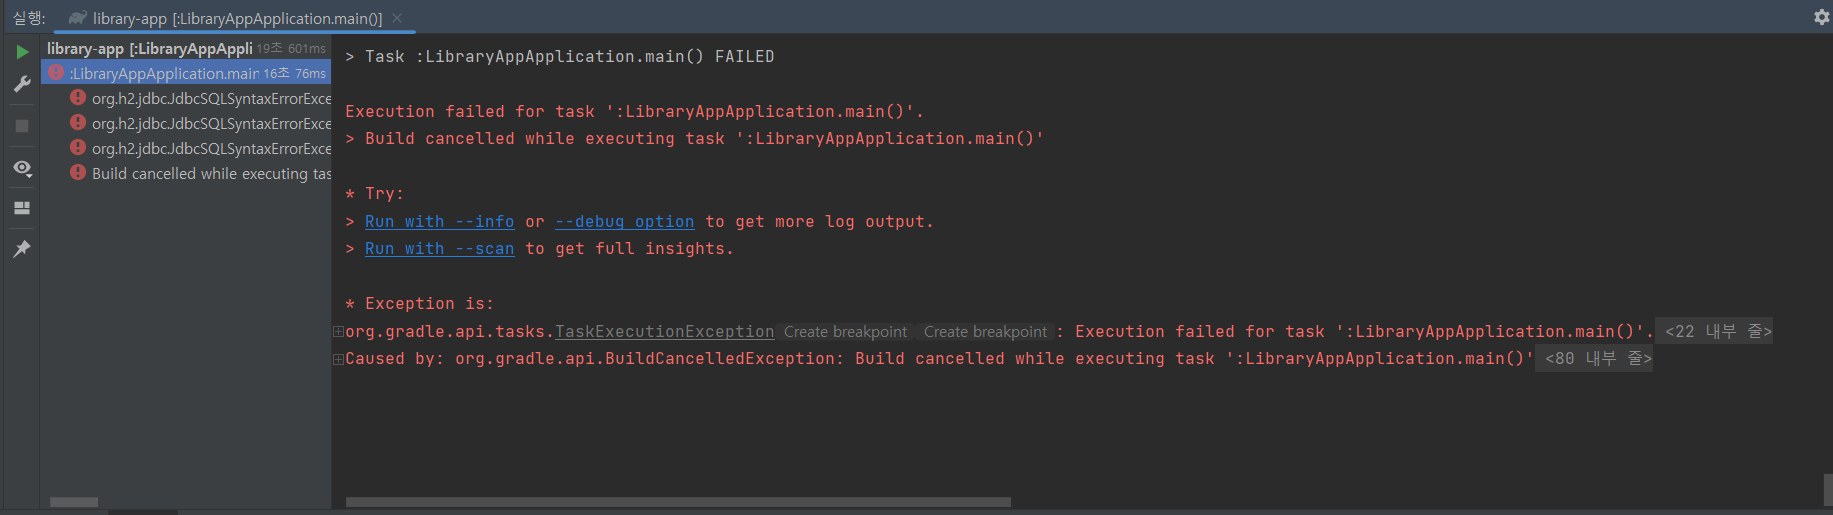The image size is (1833, 515).
Task: Click the console vertical scrollbar thumb
Action: pos(1828,490)
